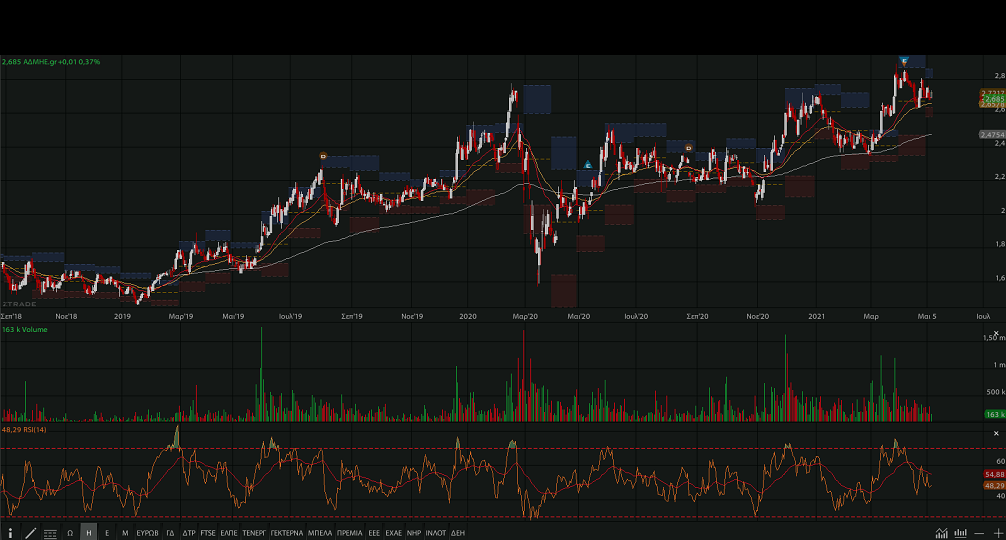1006x540 pixels.
Task: Click the zoom out minus icon
Action: click(979, 533)
